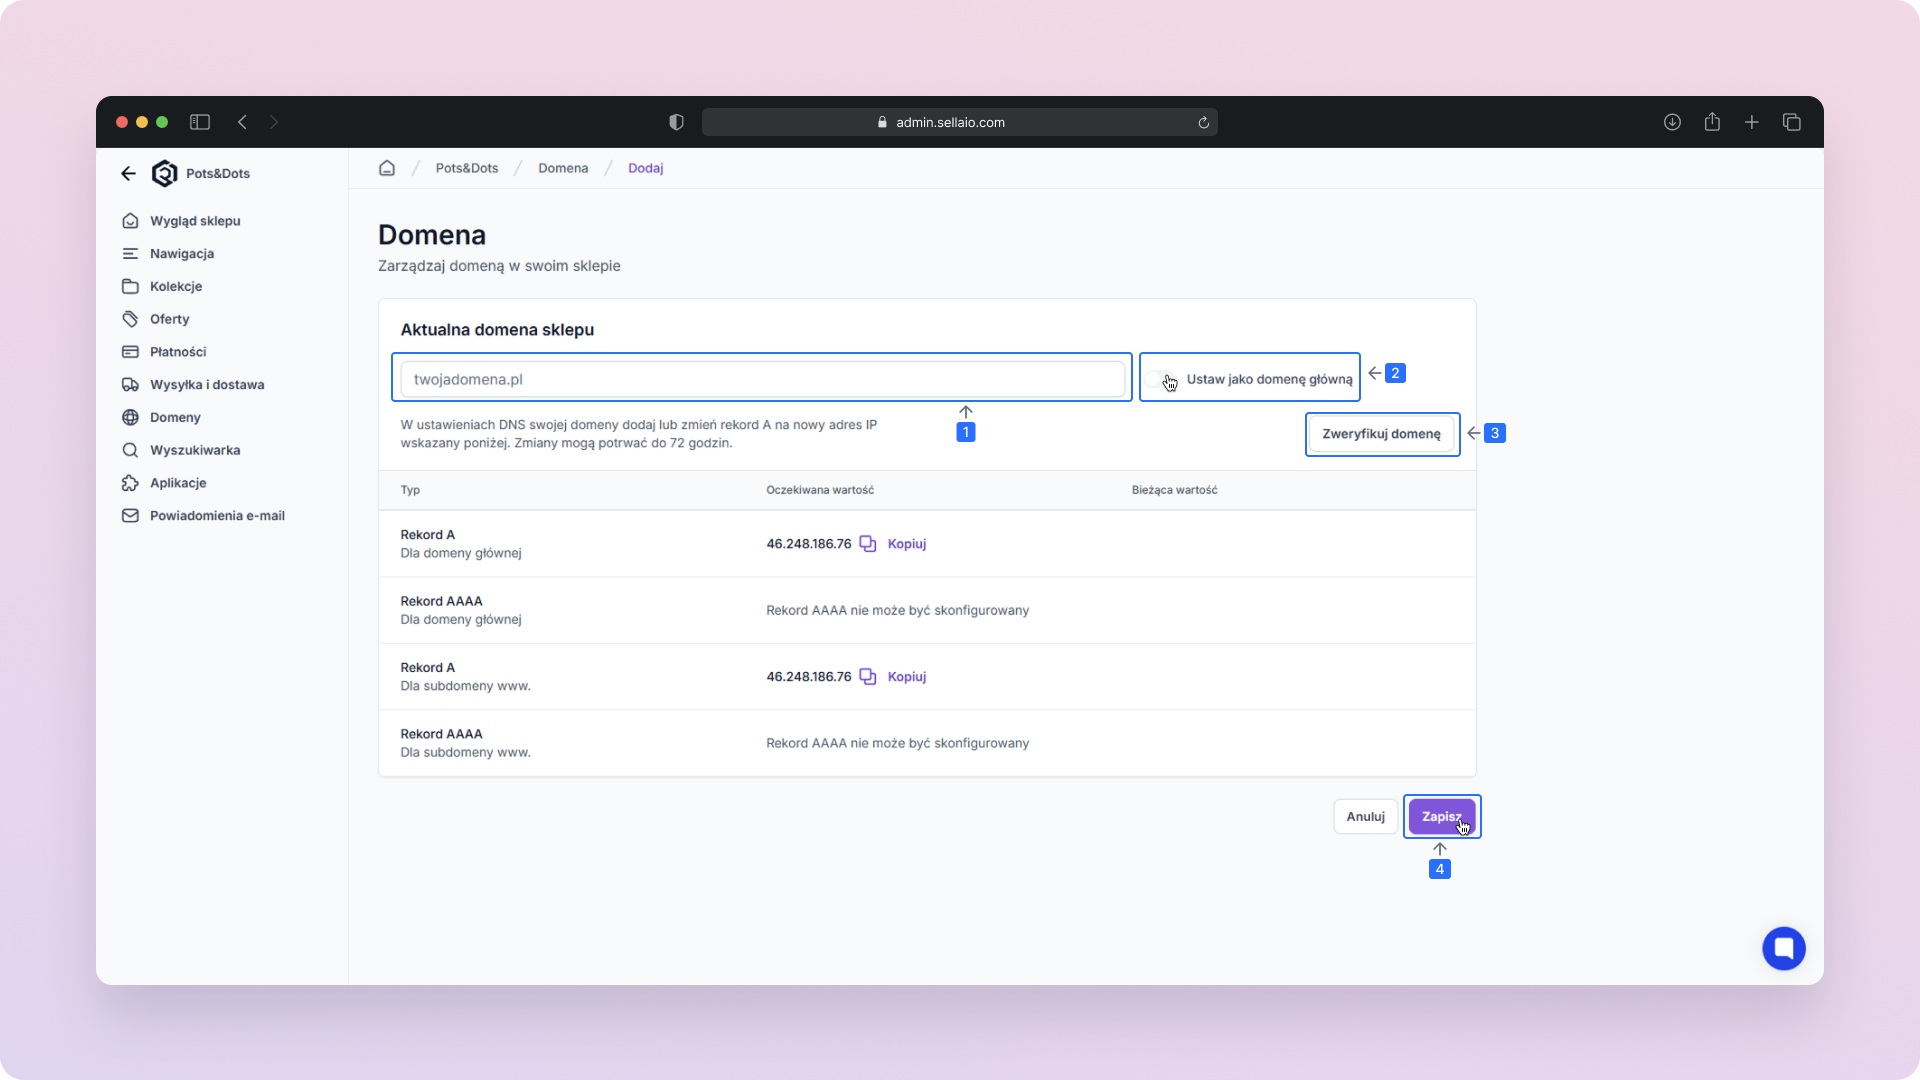1920x1080 pixels.
Task: Open Safari share icon
Action: coord(1712,122)
